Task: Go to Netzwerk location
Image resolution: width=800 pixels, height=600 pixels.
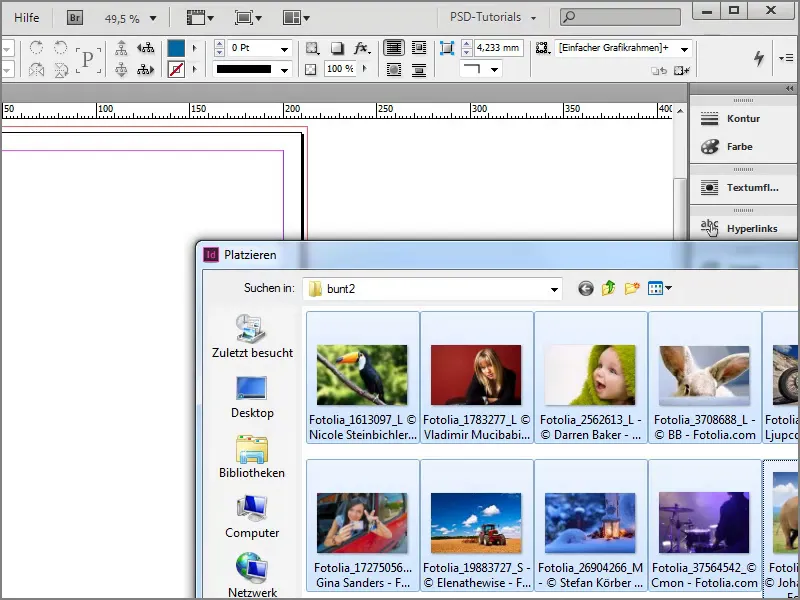Action: (252, 574)
